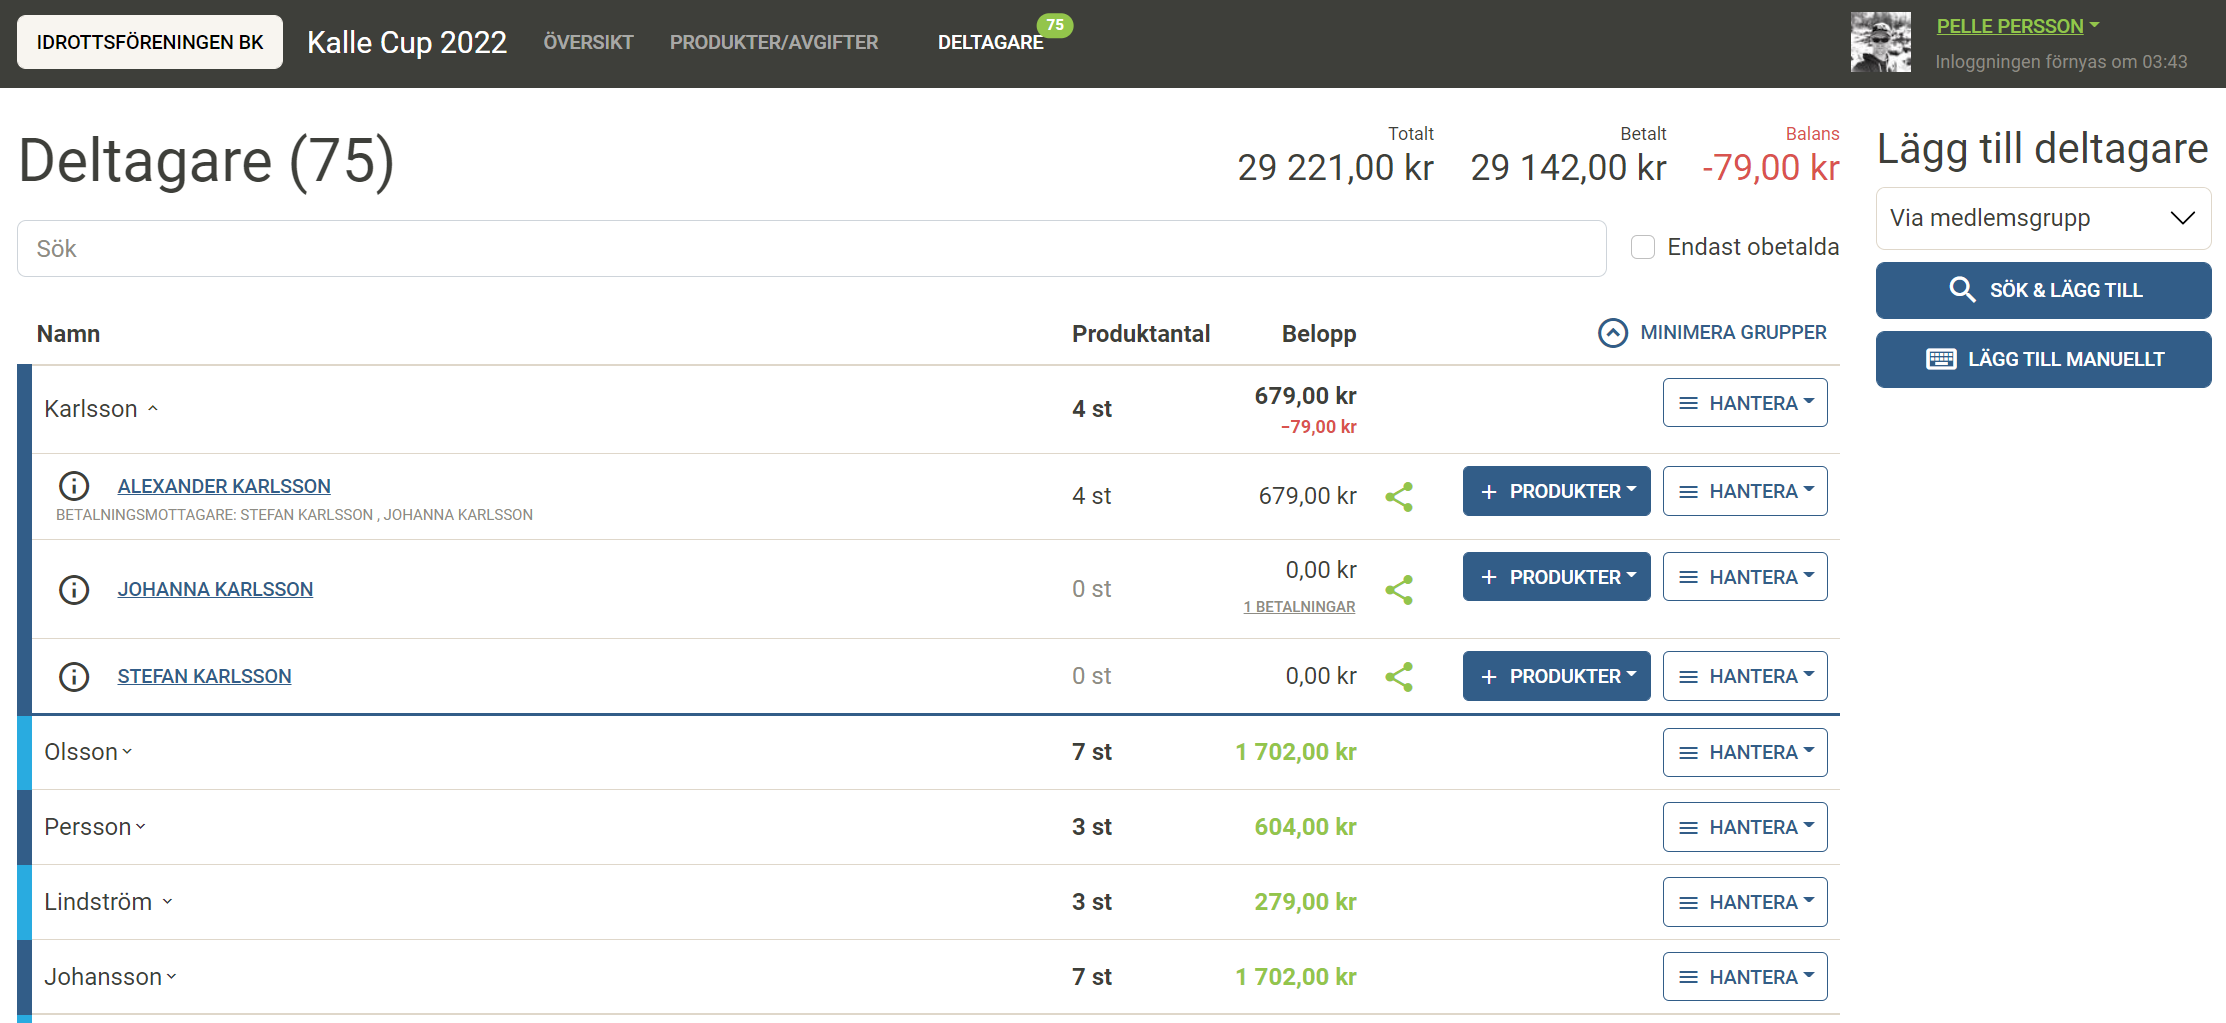Go to Produkter/Avgifter tab
Image resolution: width=2226 pixels, height=1023 pixels.
(773, 42)
